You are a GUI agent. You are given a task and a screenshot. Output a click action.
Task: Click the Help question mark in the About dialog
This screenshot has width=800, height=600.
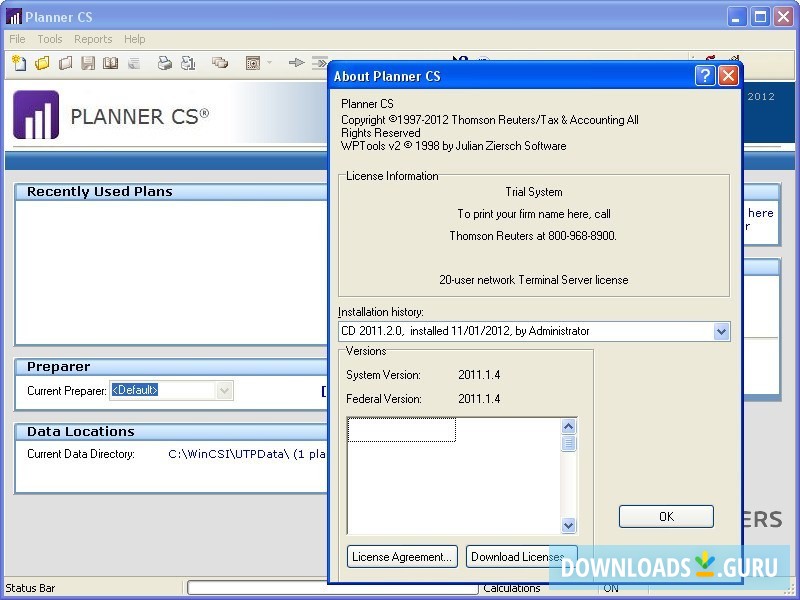click(706, 76)
